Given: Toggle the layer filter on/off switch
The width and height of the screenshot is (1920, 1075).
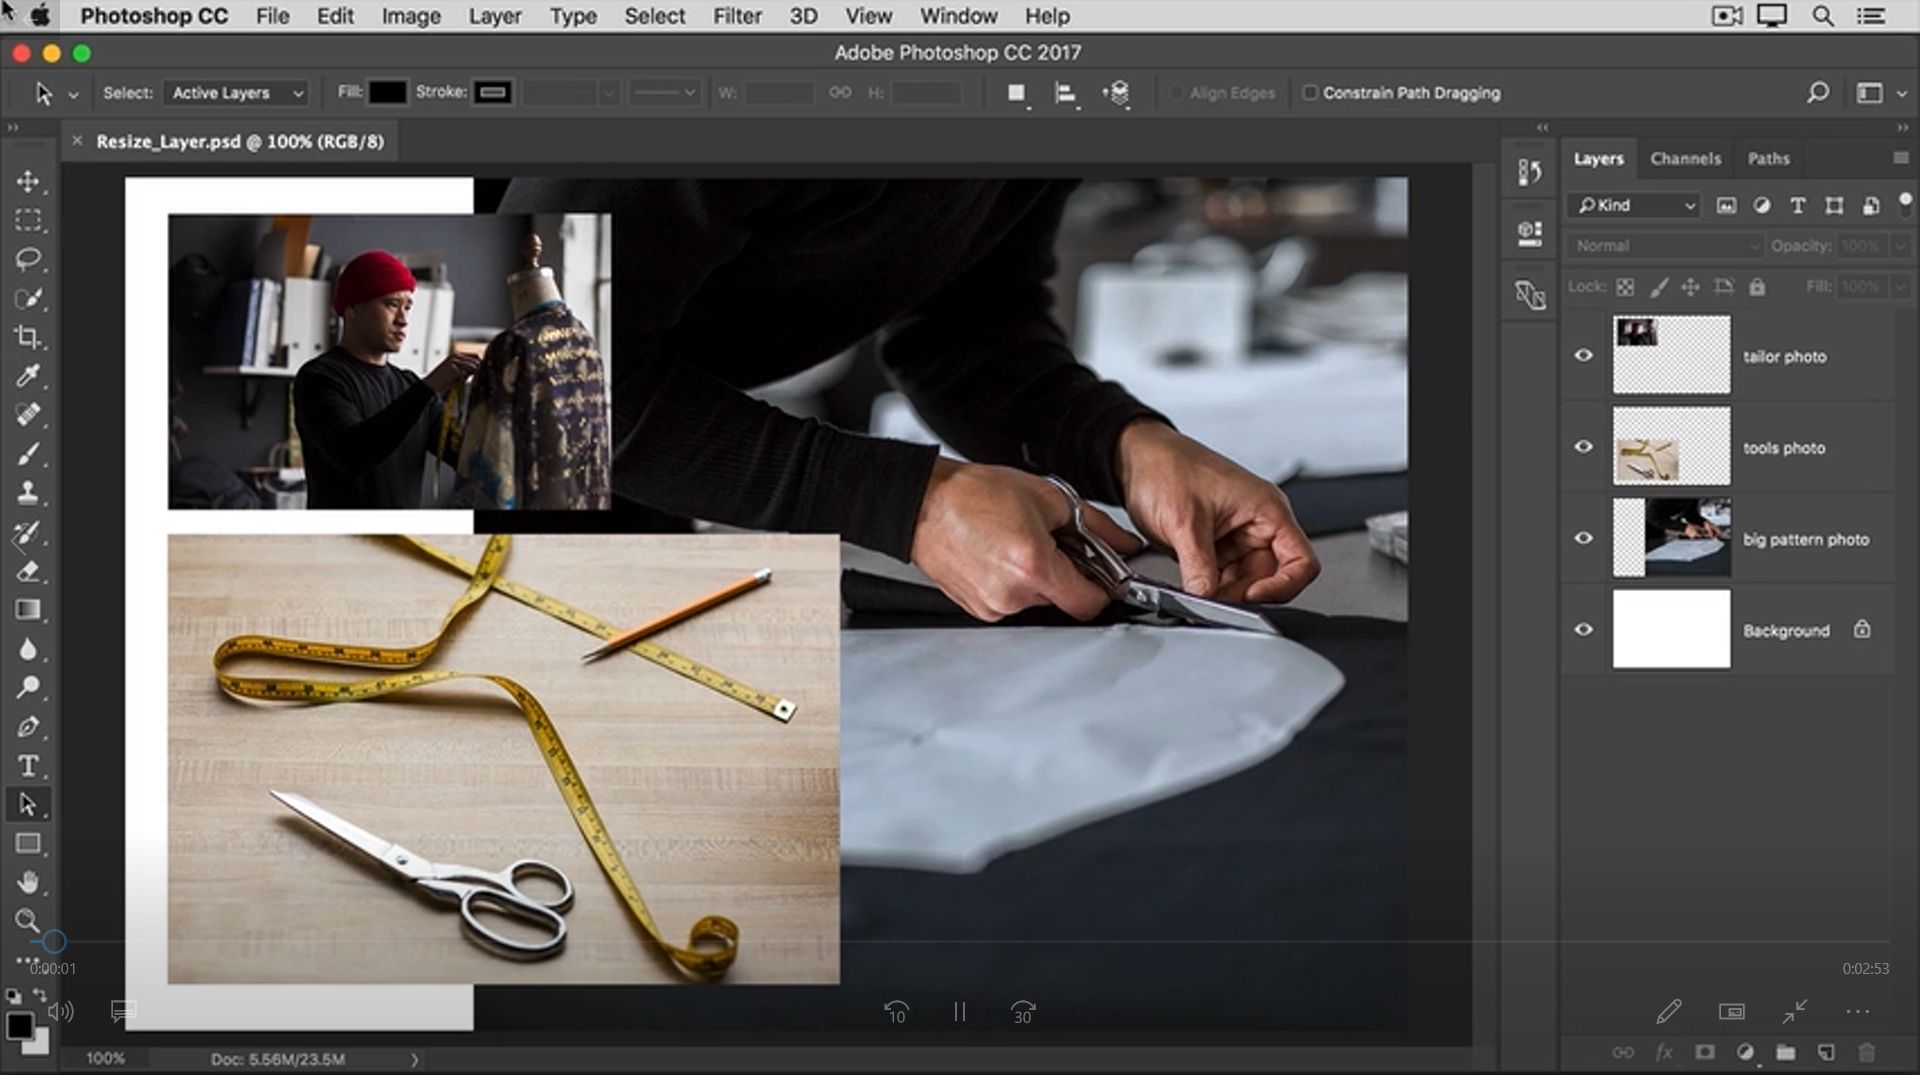Looking at the screenshot, I should (x=1905, y=204).
